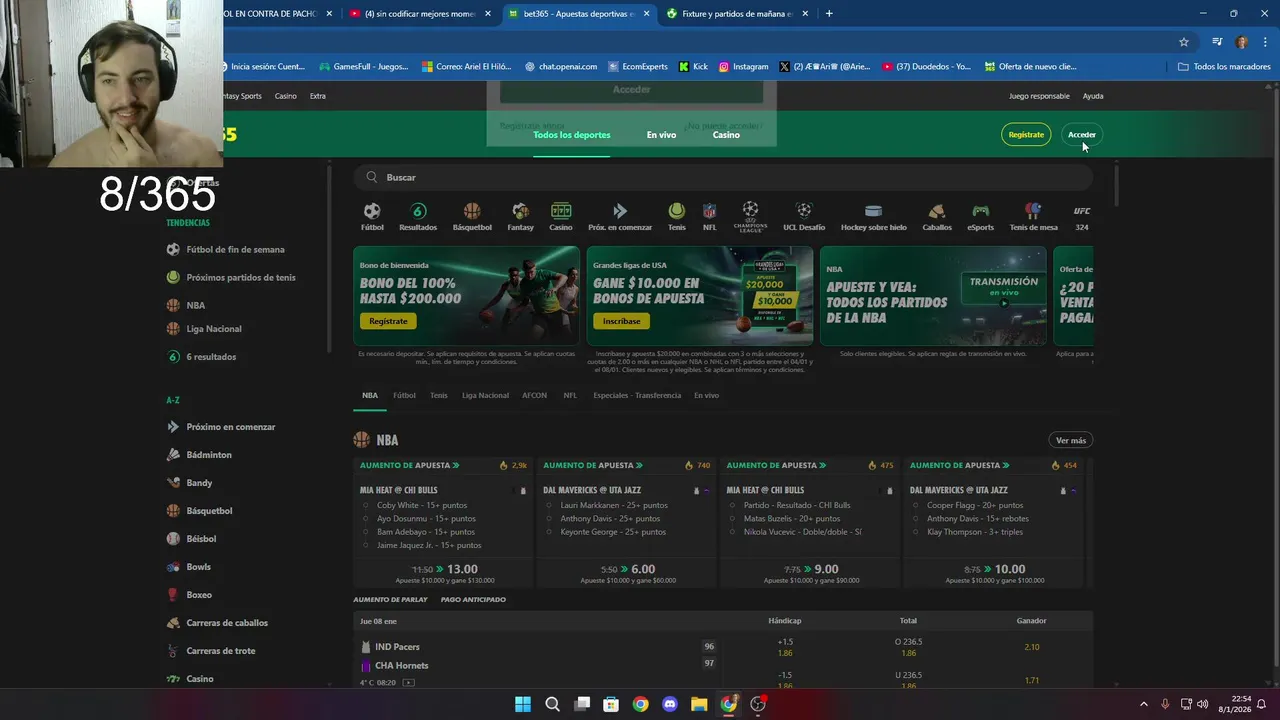Open NBA in the Tendencias sidebar
Screen dimensions: 1280x720
195,306
